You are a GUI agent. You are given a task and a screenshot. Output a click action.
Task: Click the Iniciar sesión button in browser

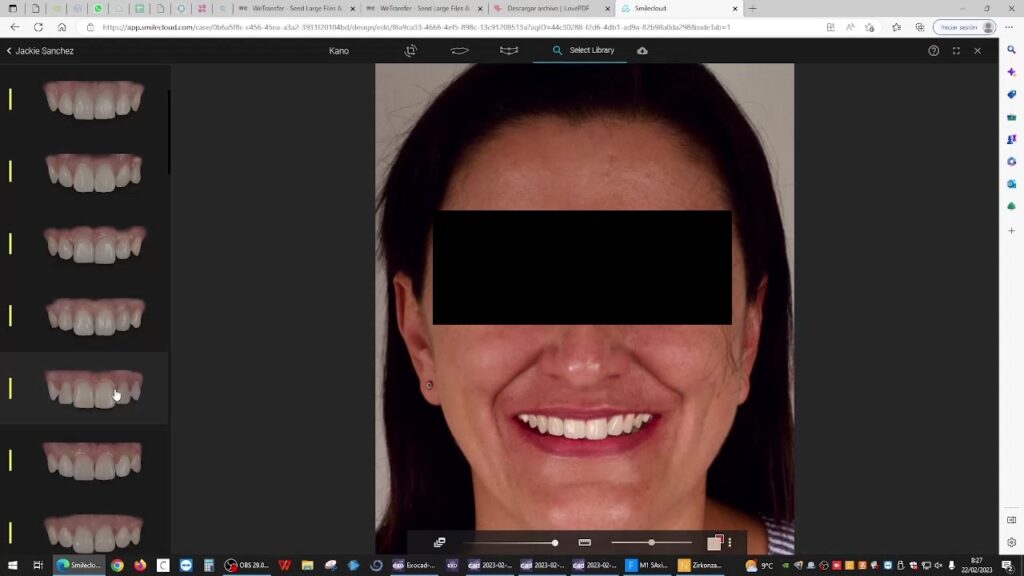point(966,27)
